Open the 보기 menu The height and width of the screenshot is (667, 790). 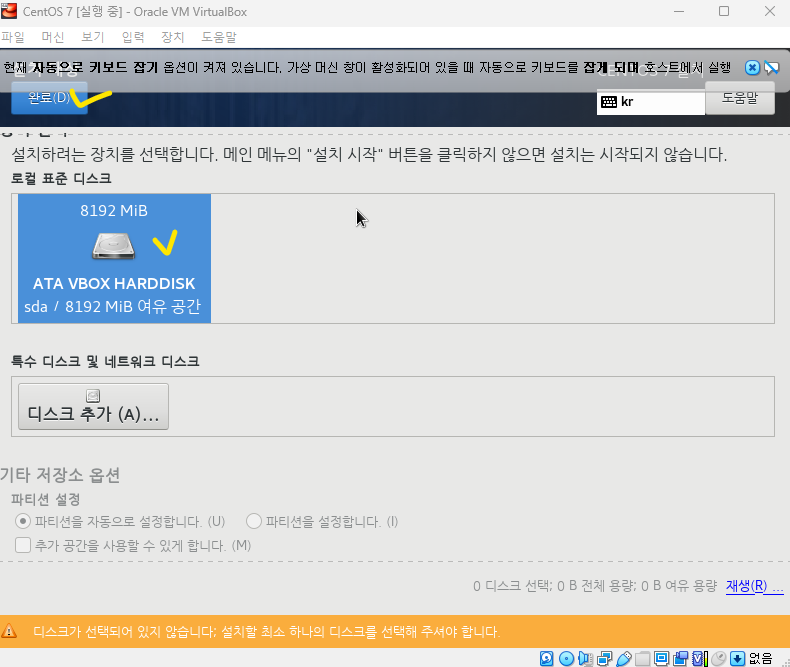(93, 37)
